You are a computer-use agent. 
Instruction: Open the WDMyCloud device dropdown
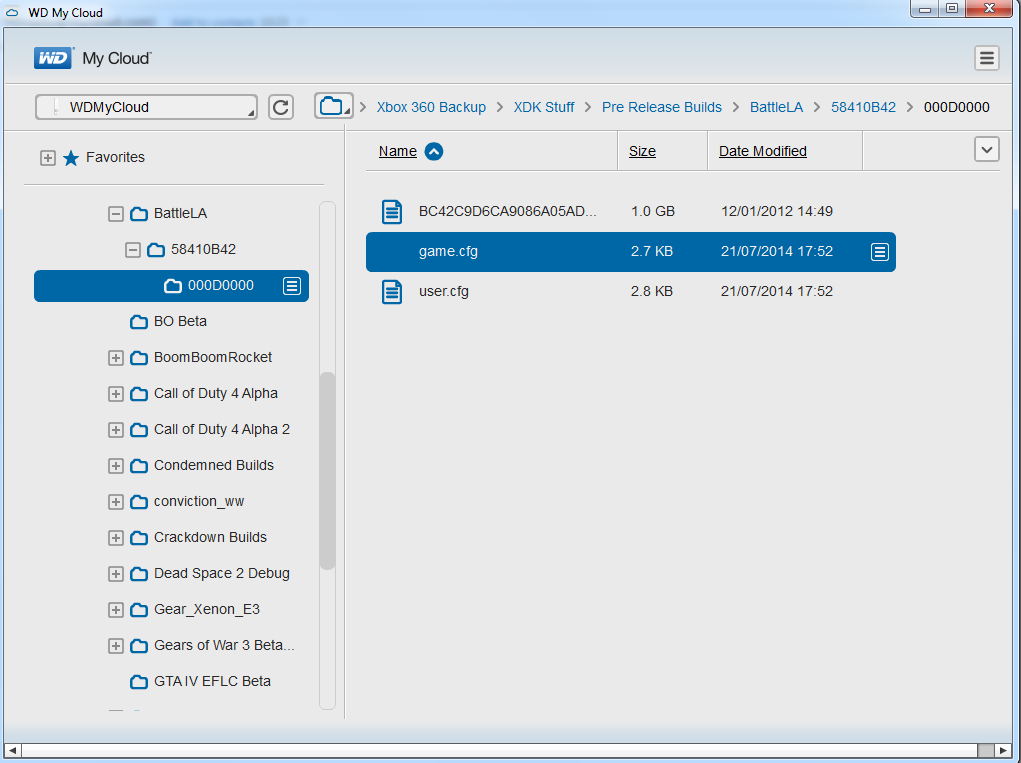147,107
